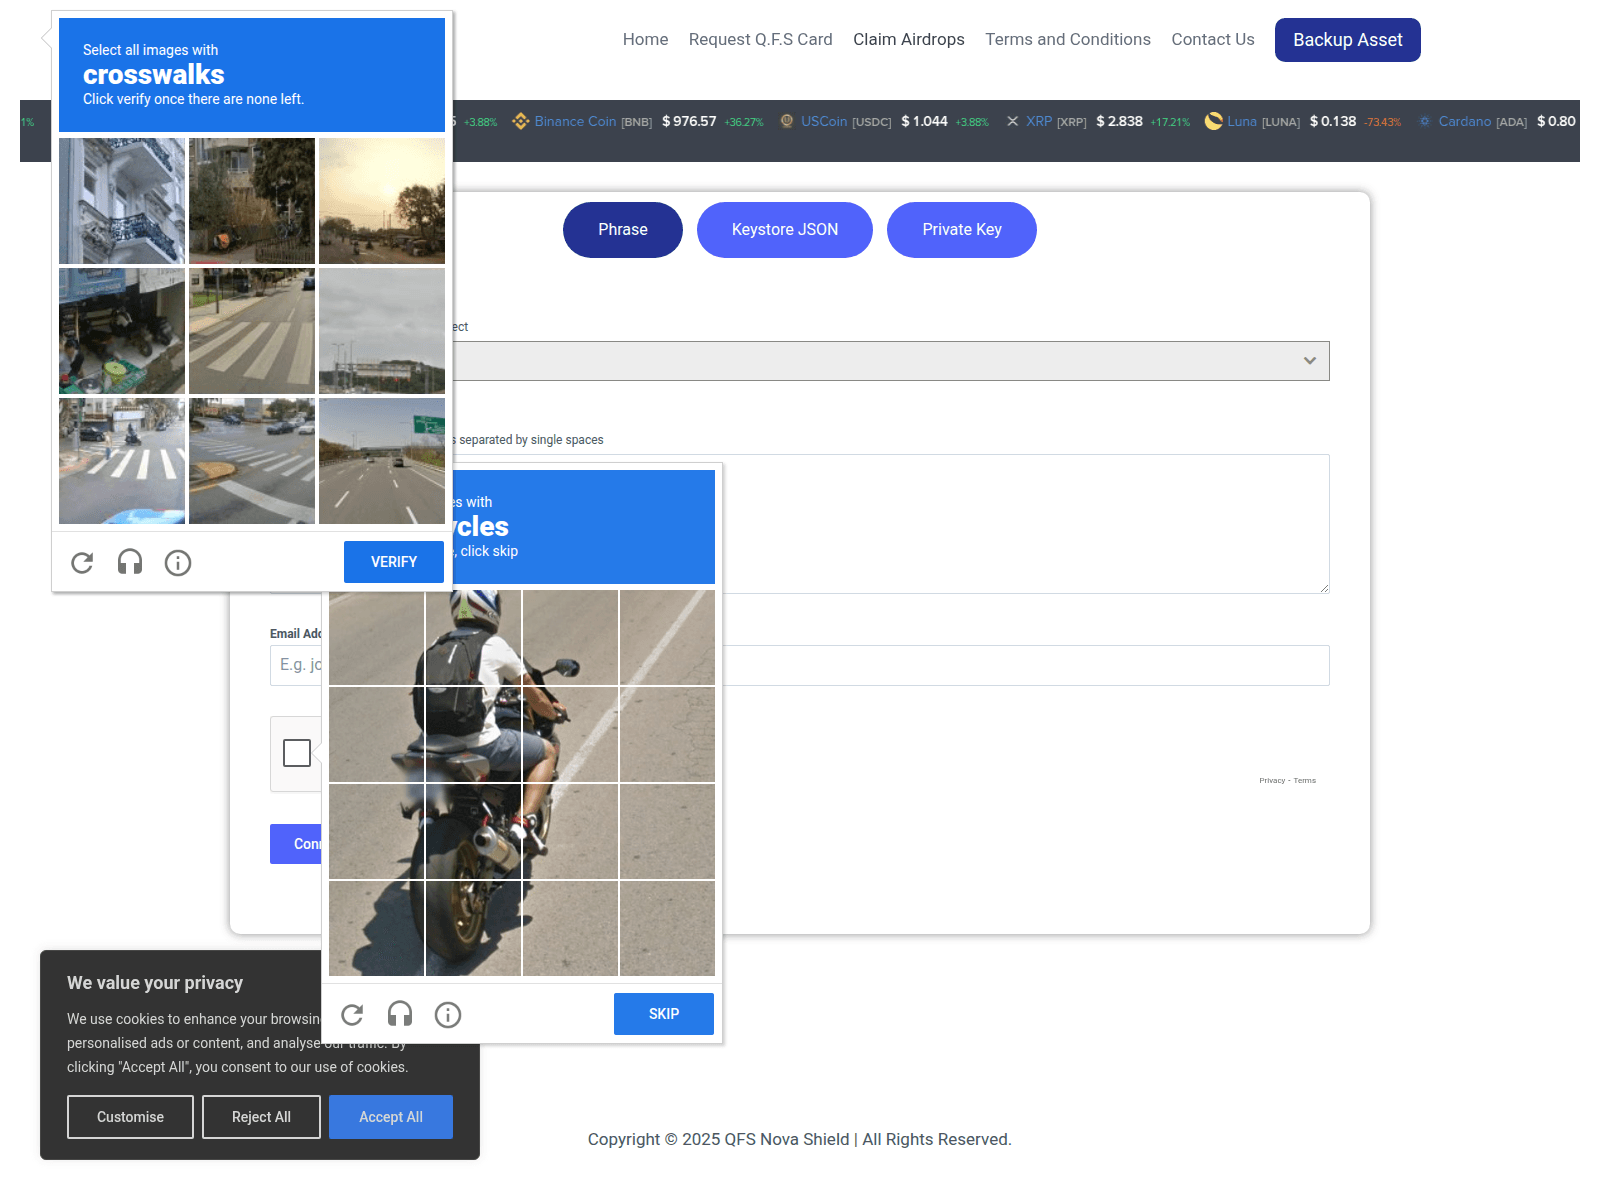Screen dimensions: 1600x1200
Task: Select the intersection image with cars
Action: pyautogui.click(x=252, y=461)
